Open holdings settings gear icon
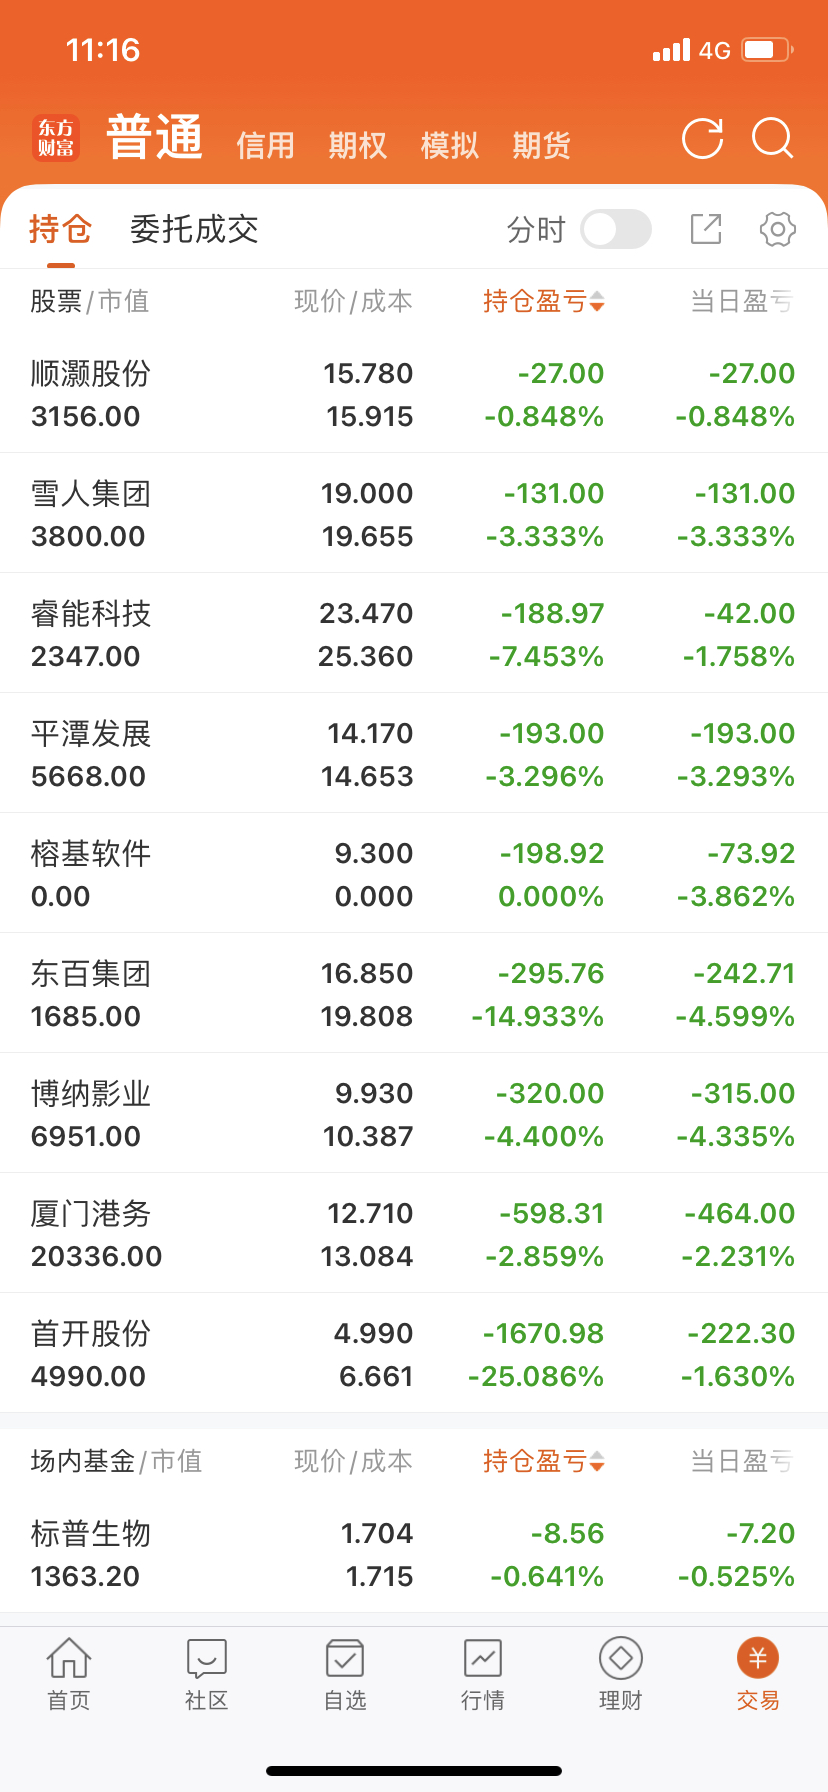The image size is (828, 1792). pos(777,229)
